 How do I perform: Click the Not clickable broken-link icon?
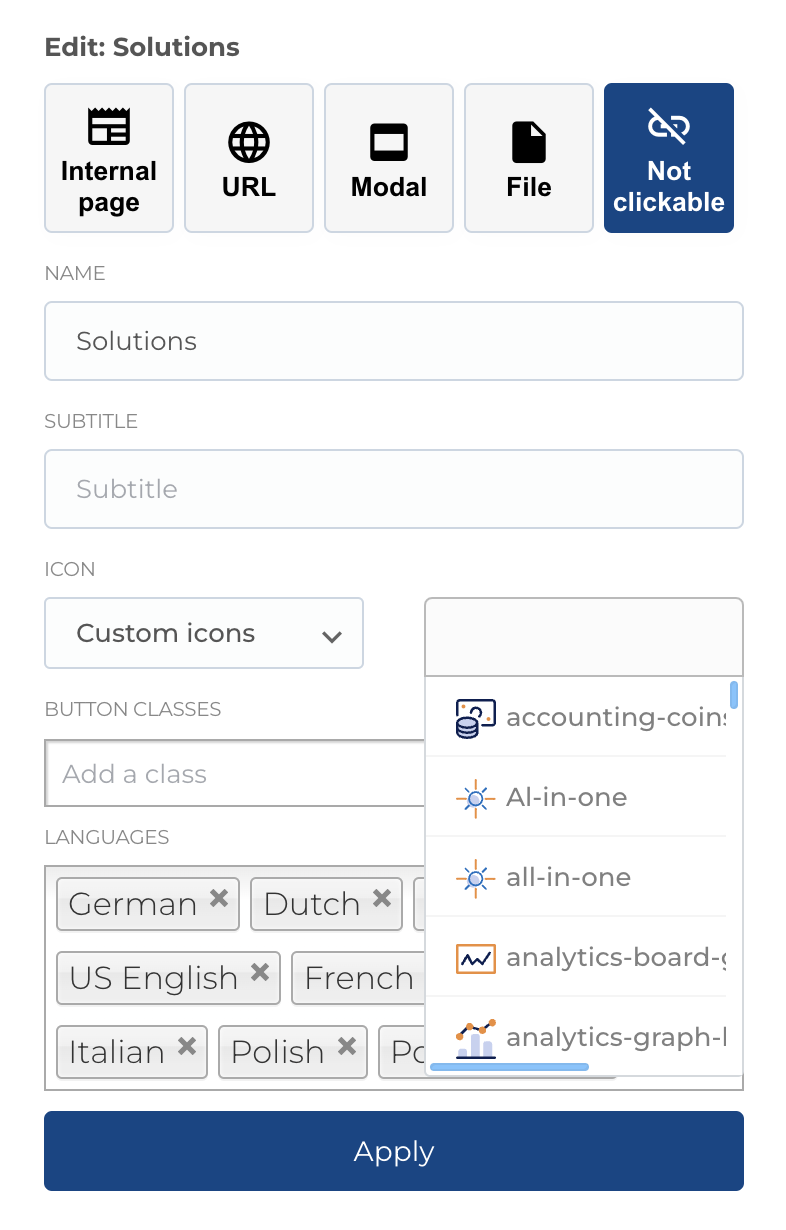click(668, 127)
